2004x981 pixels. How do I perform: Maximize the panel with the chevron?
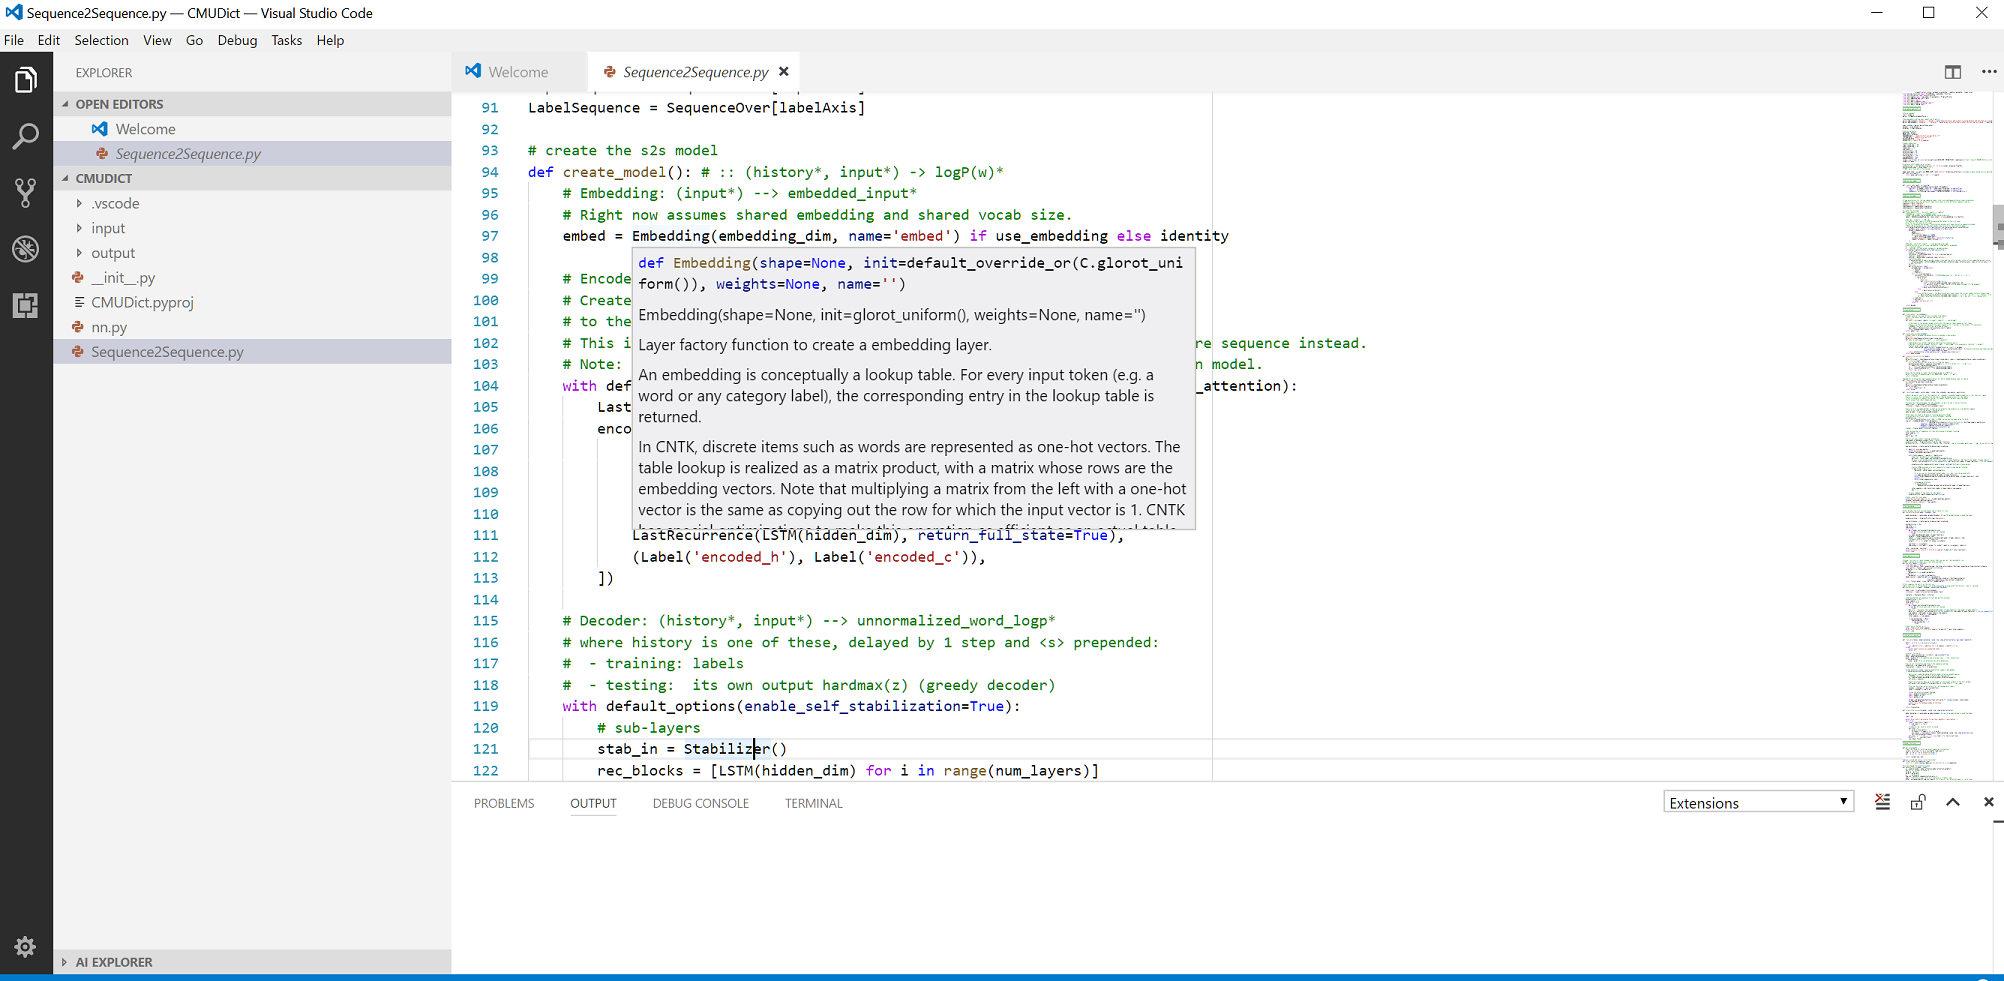[1953, 802]
